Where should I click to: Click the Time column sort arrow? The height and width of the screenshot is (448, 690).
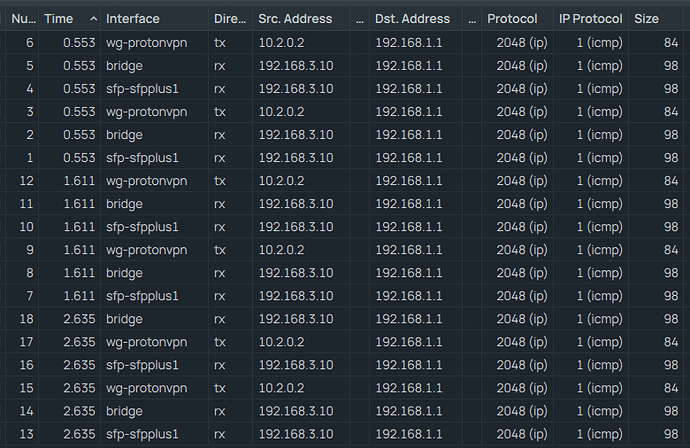(x=93, y=19)
